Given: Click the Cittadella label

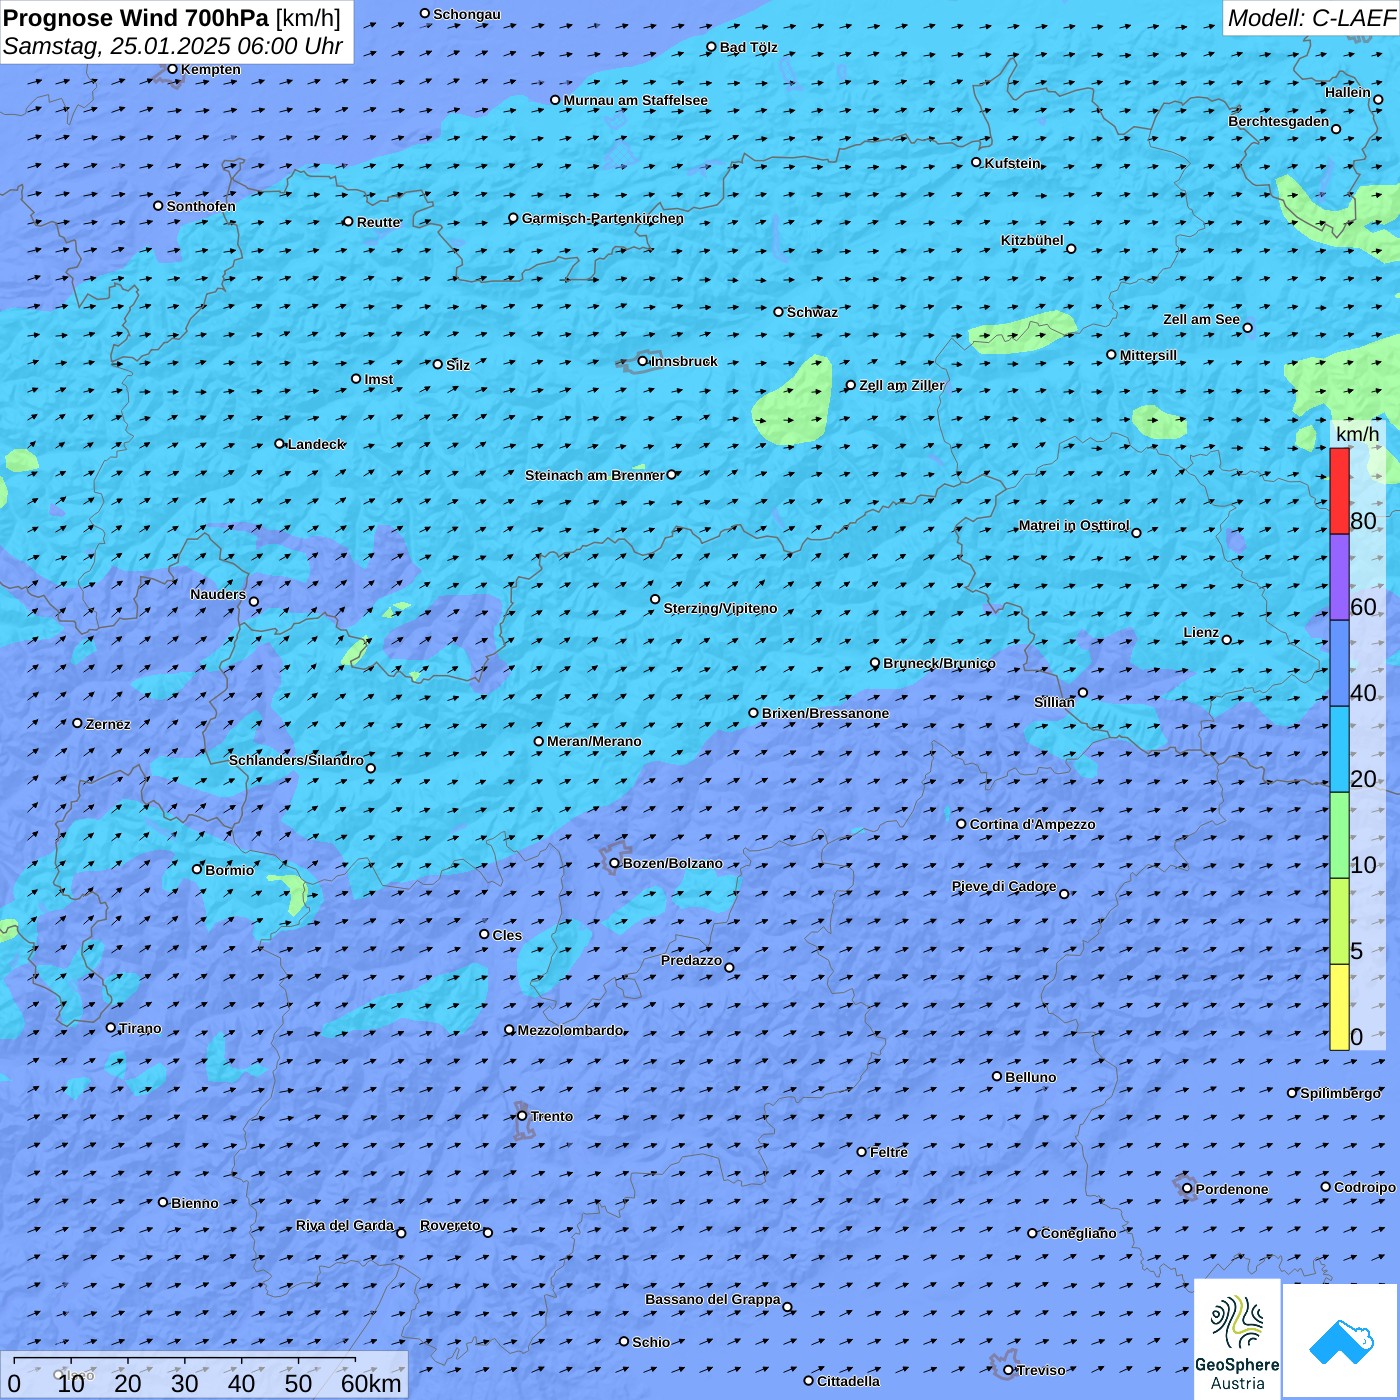Looking at the screenshot, I should (848, 1381).
